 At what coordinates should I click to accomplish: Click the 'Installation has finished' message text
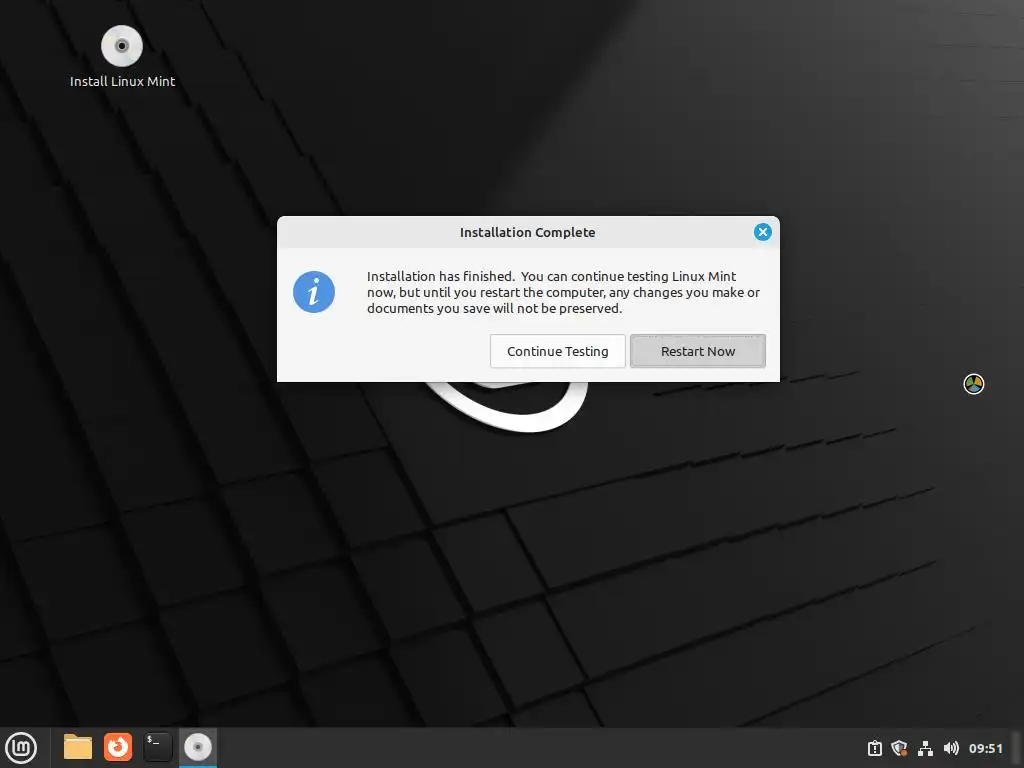click(x=563, y=293)
